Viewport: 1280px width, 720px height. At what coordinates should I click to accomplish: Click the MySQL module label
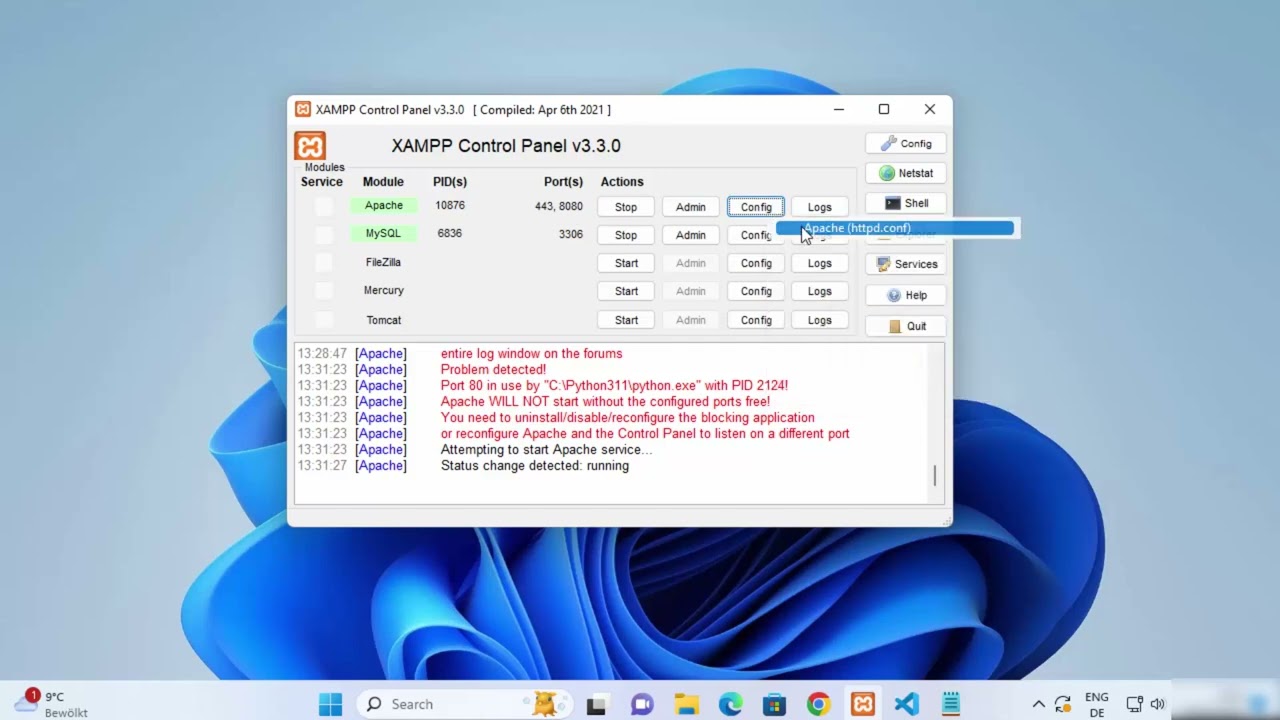383,233
